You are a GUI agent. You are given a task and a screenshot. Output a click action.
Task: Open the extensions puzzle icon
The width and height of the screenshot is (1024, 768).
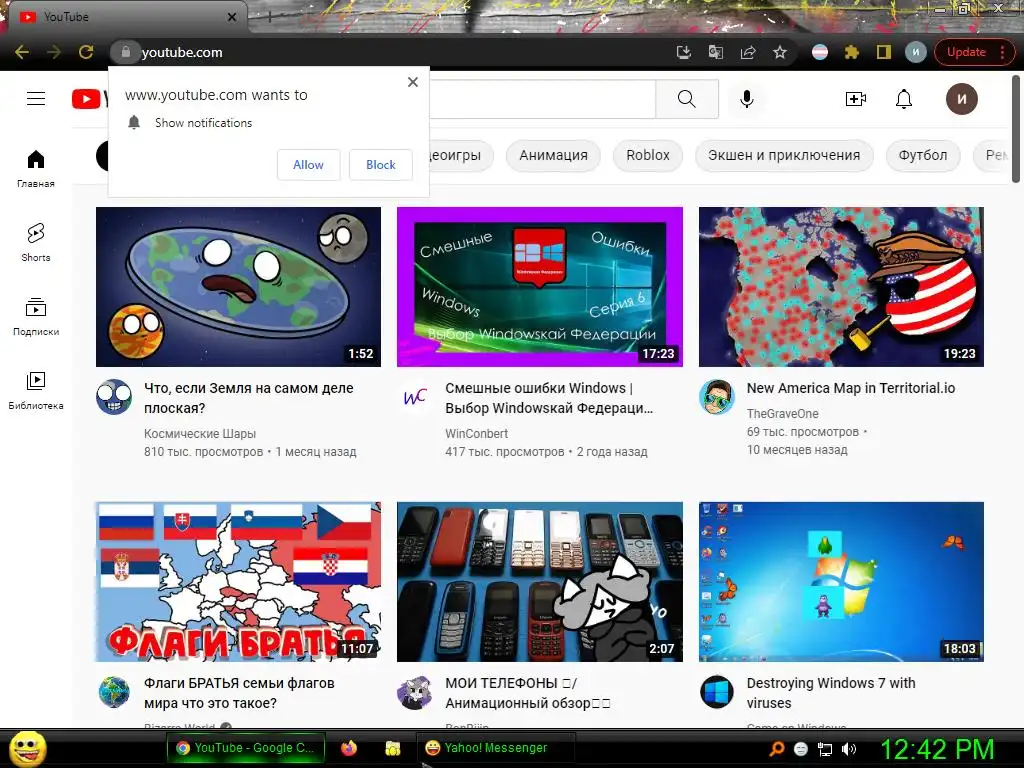pyautogui.click(x=852, y=52)
